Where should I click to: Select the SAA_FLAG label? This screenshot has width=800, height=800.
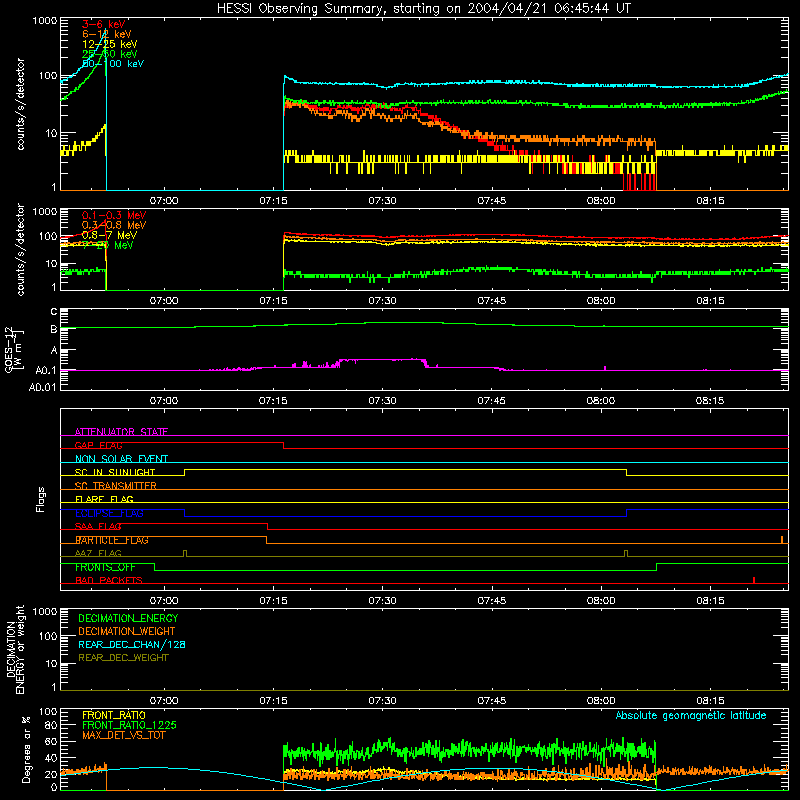pos(98,526)
